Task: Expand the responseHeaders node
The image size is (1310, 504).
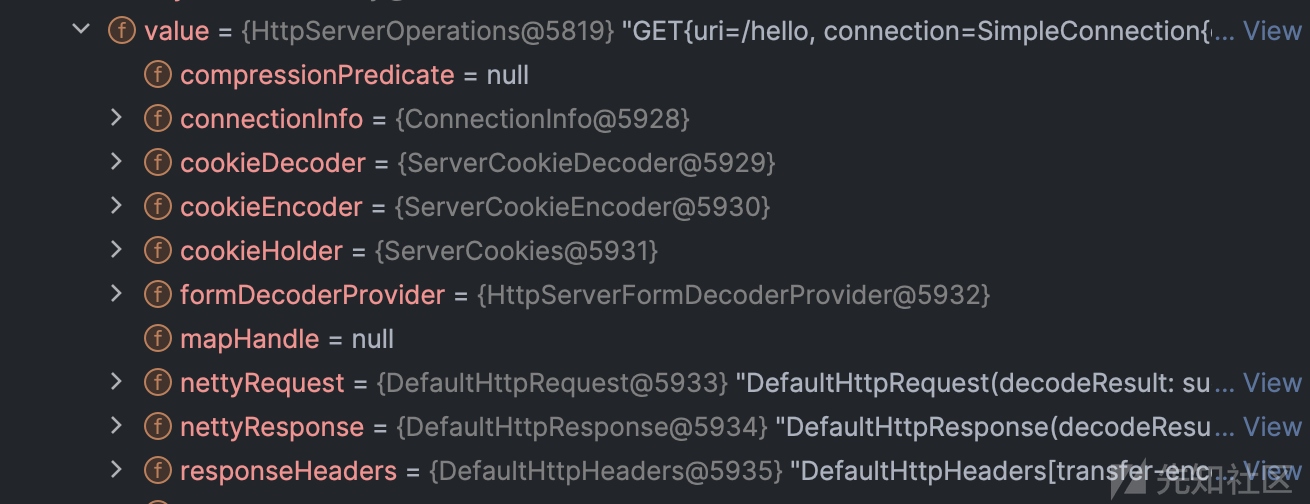Action: pyautogui.click(x=116, y=470)
